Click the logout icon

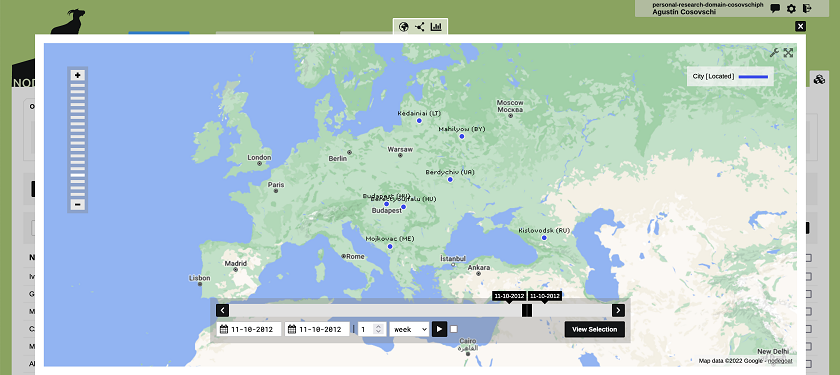(x=807, y=9)
